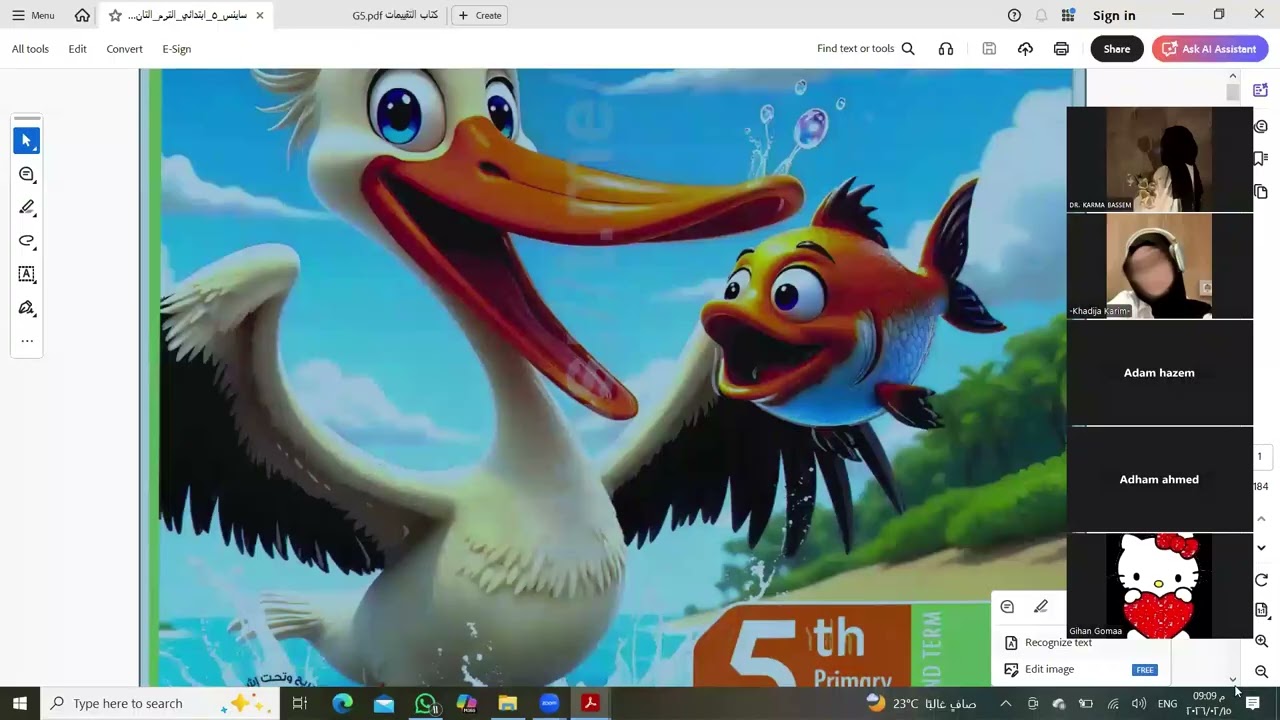Close the first open PDF tab

[260, 15]
